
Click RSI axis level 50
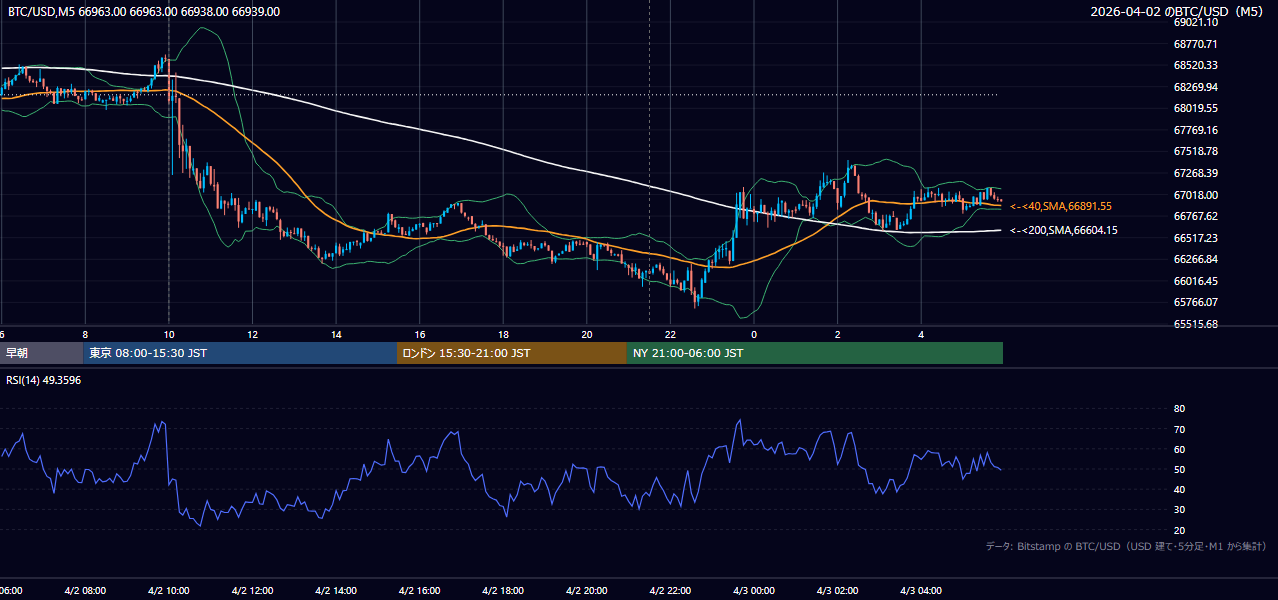tap(1179, 469)
